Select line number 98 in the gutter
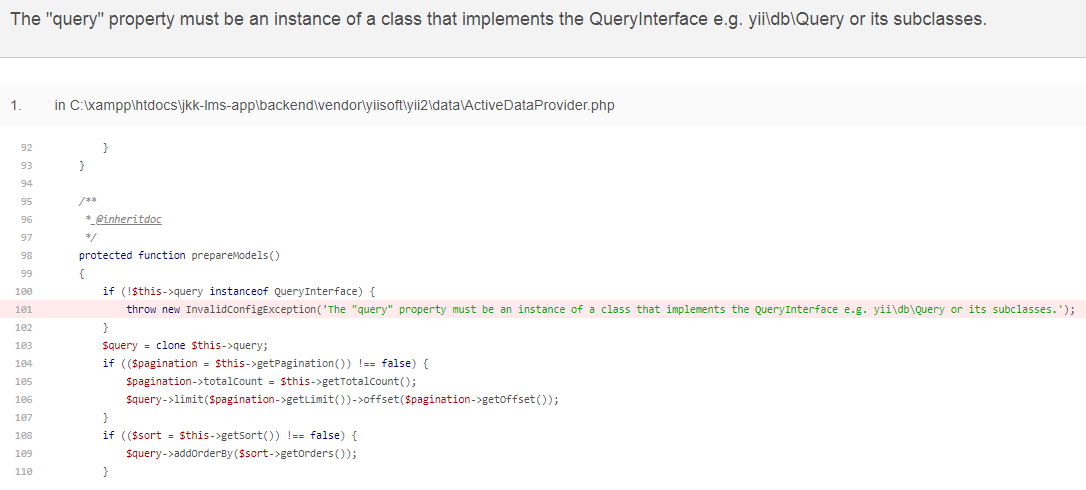1086x490 pixels. (x=27, y=255)
